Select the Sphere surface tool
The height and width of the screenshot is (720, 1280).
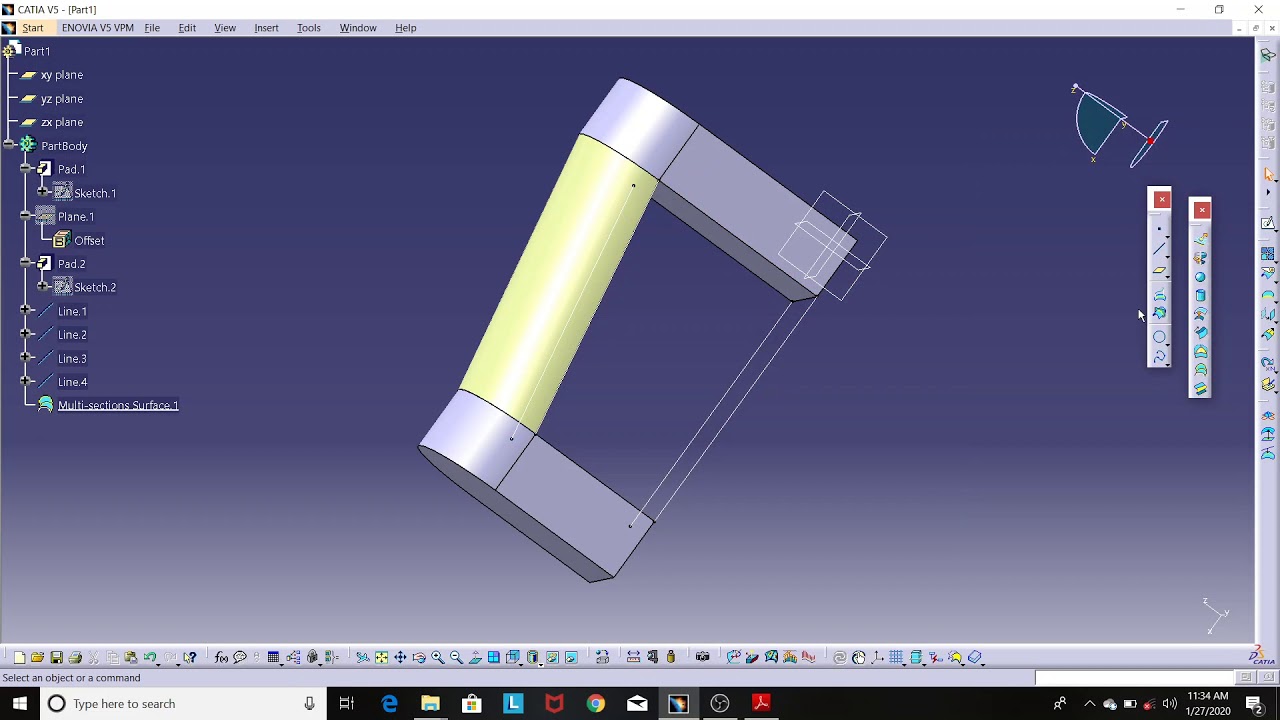tap(1201, 277)
